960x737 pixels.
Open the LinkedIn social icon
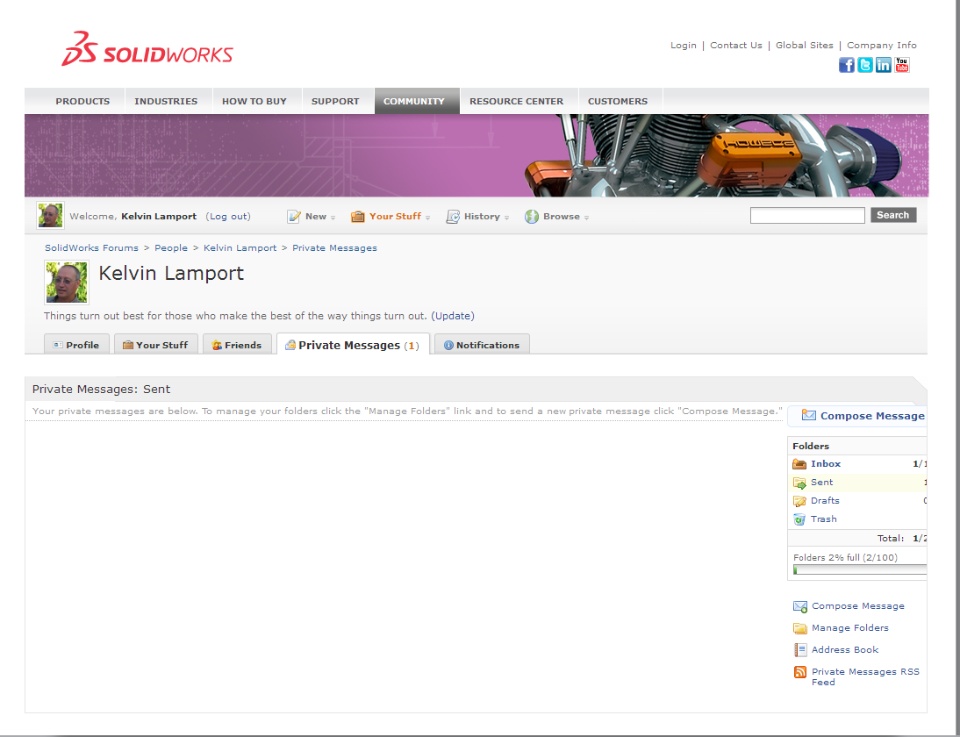tap(883, 65)
